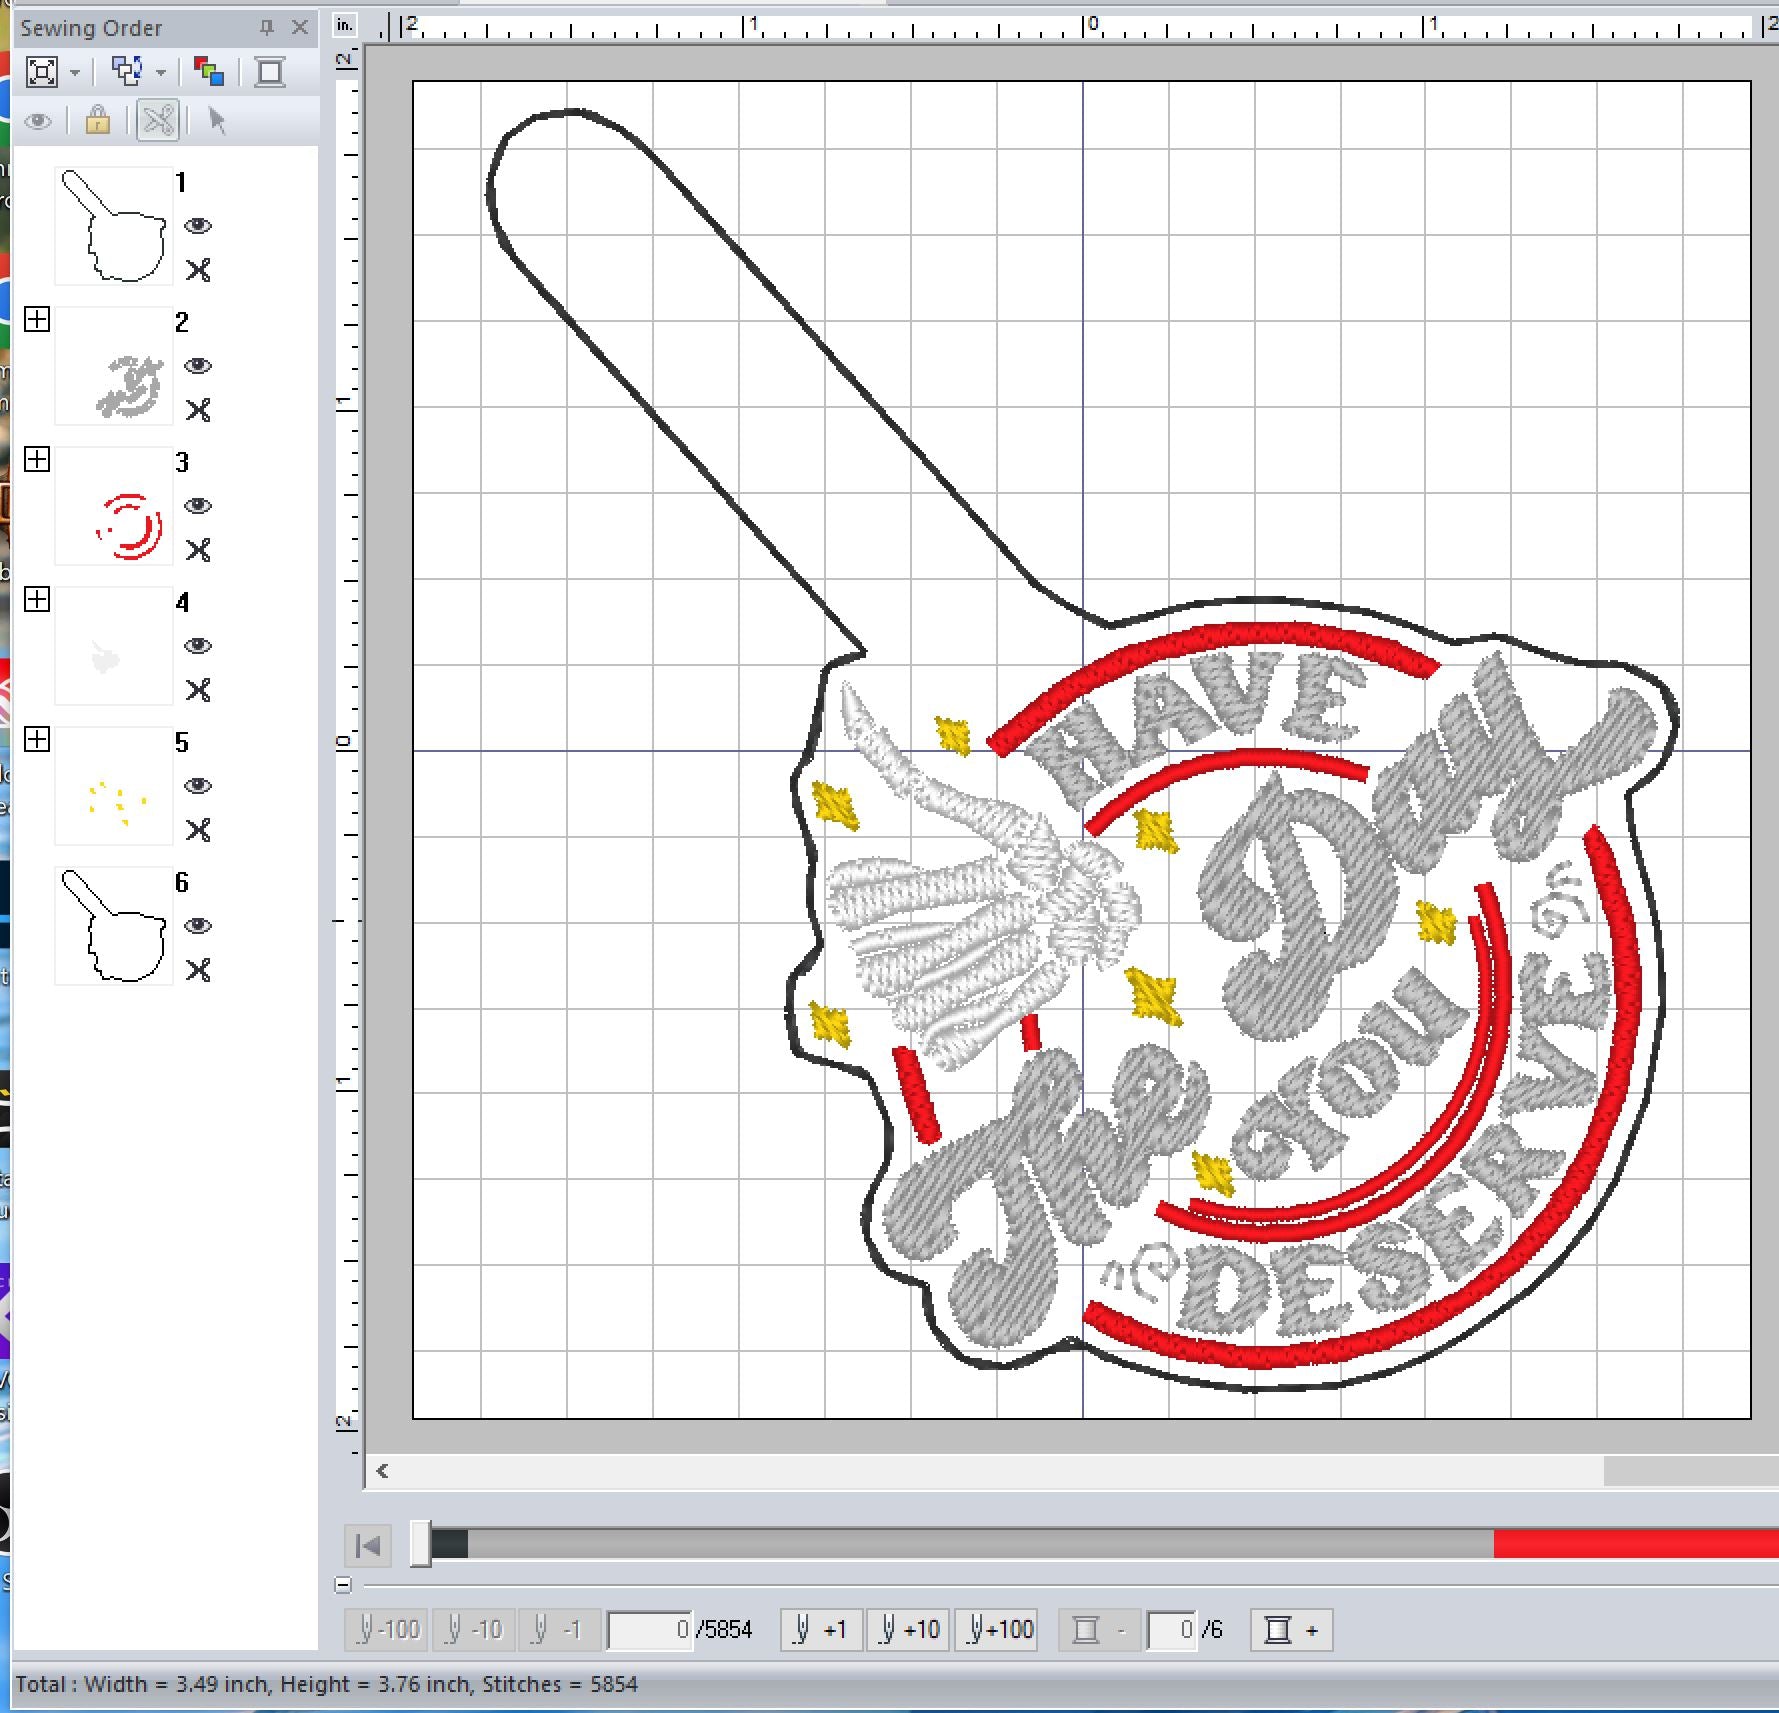Click the zoom-to-fit icon in Sewing Order

(41, 72)
